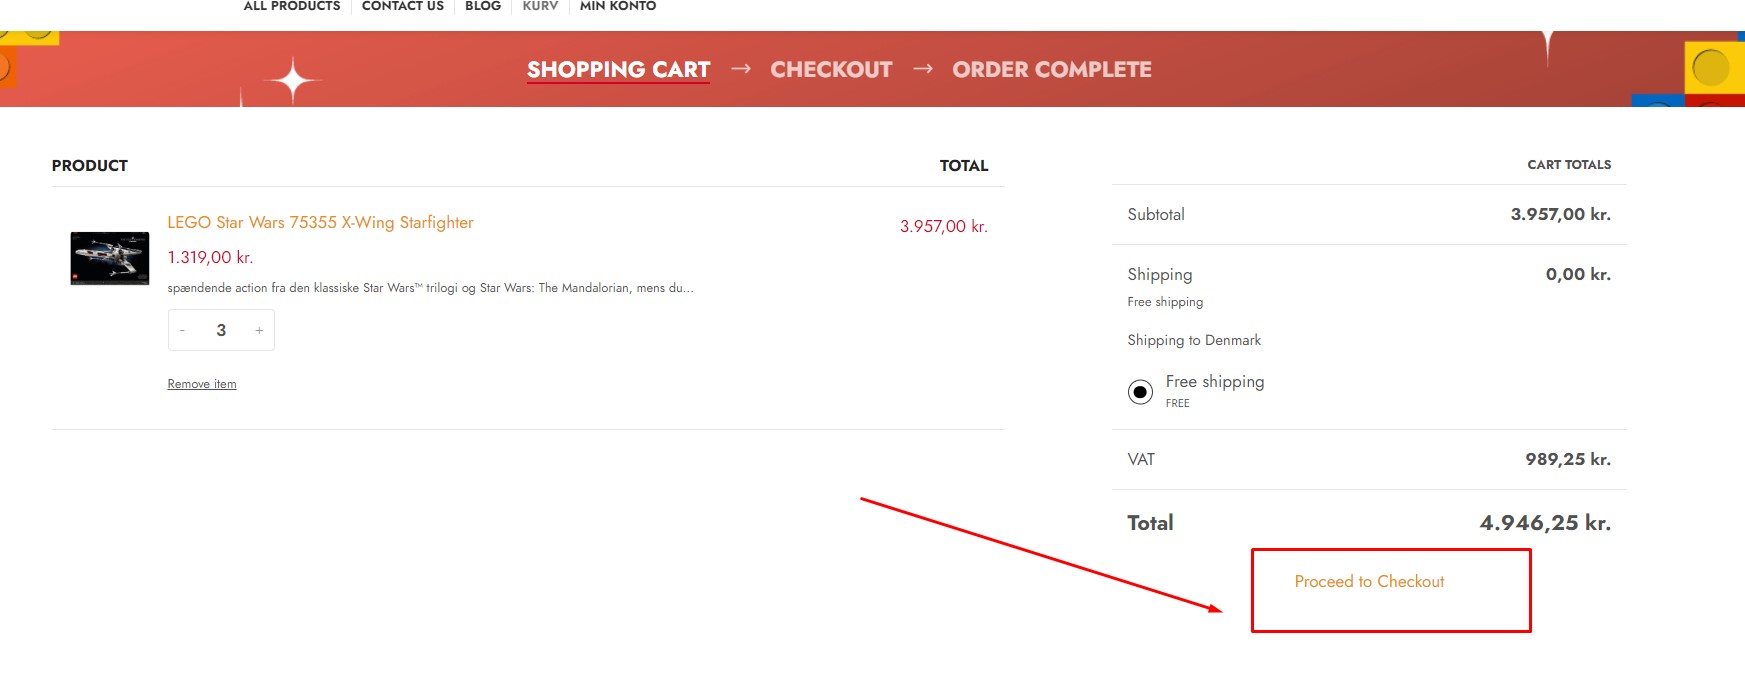Click the SHOPPING CART step heading
1745x690 pixels.
(618, 69)
